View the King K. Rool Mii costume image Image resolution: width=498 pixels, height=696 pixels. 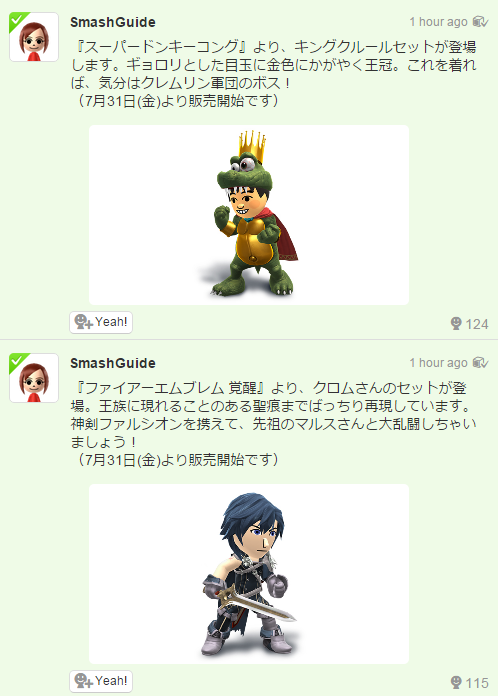pyautogui.click(x=249, y=215)
